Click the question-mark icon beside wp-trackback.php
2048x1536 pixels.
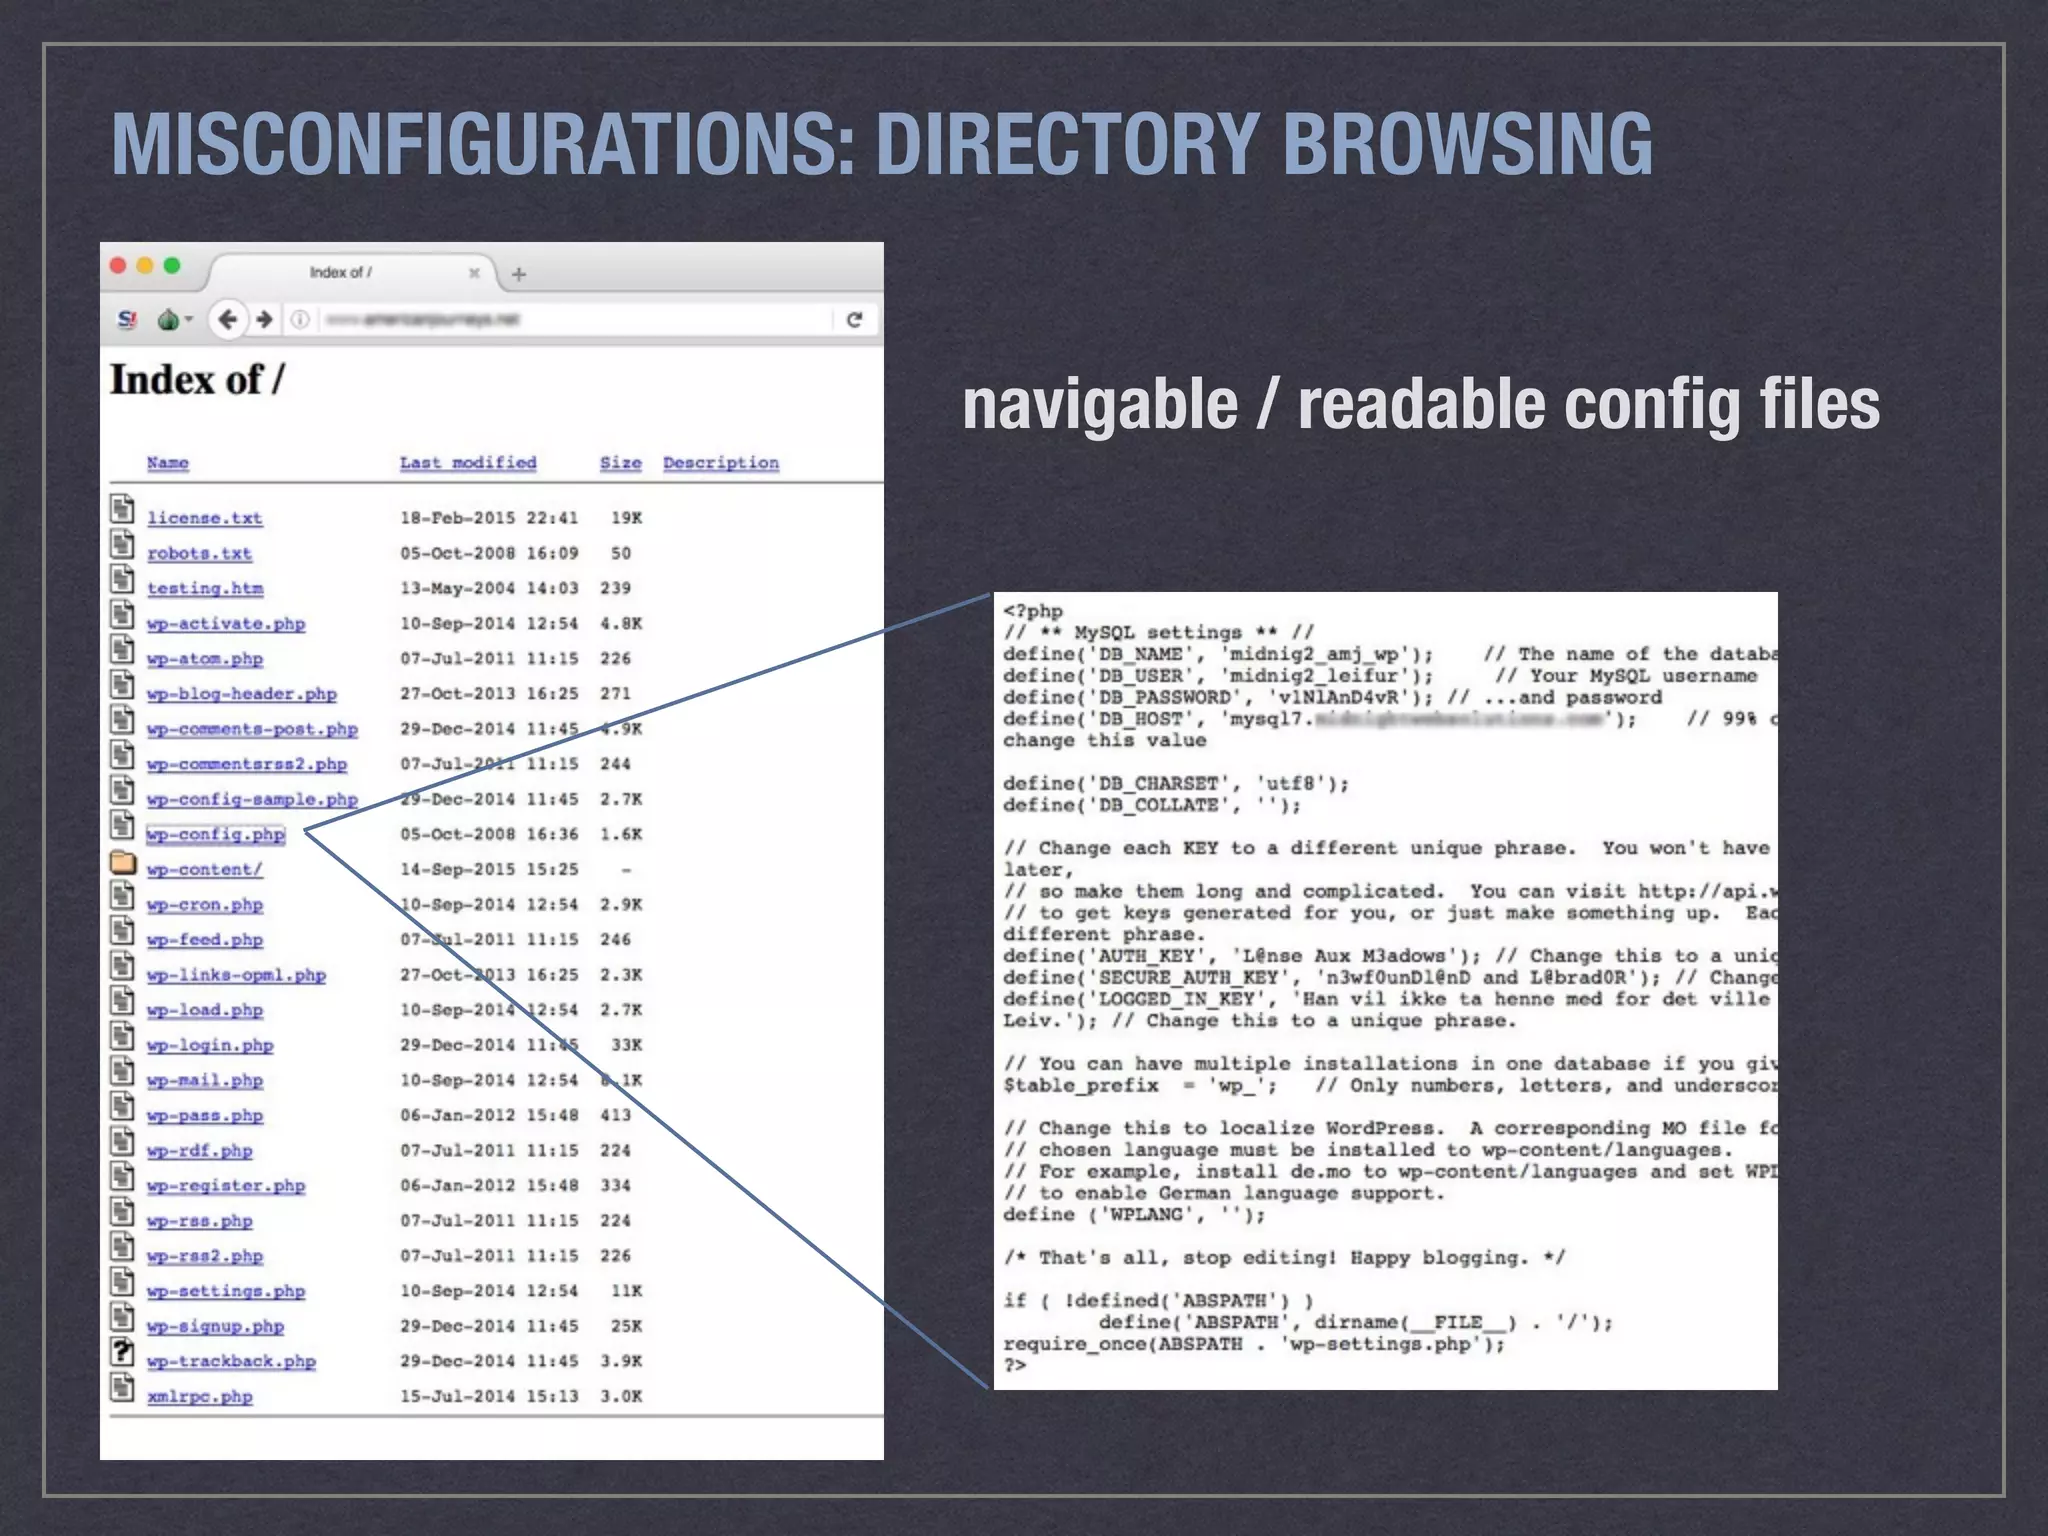[x=122, y=1352]
